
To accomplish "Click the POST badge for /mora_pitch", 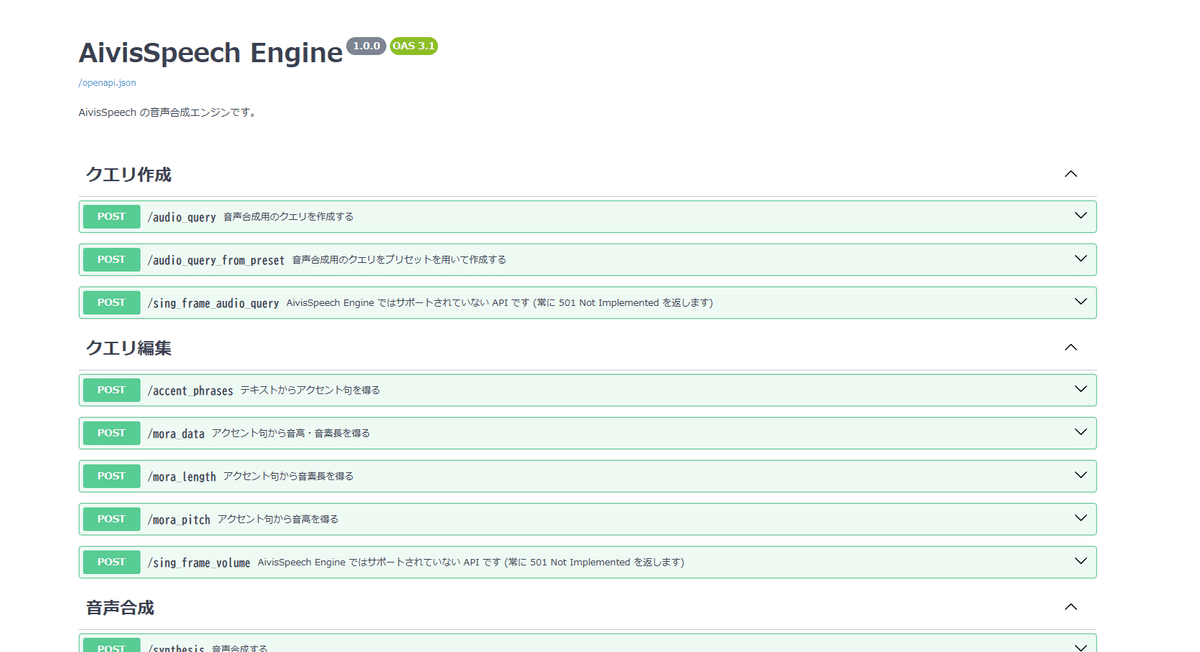I will tap(111, 518).
